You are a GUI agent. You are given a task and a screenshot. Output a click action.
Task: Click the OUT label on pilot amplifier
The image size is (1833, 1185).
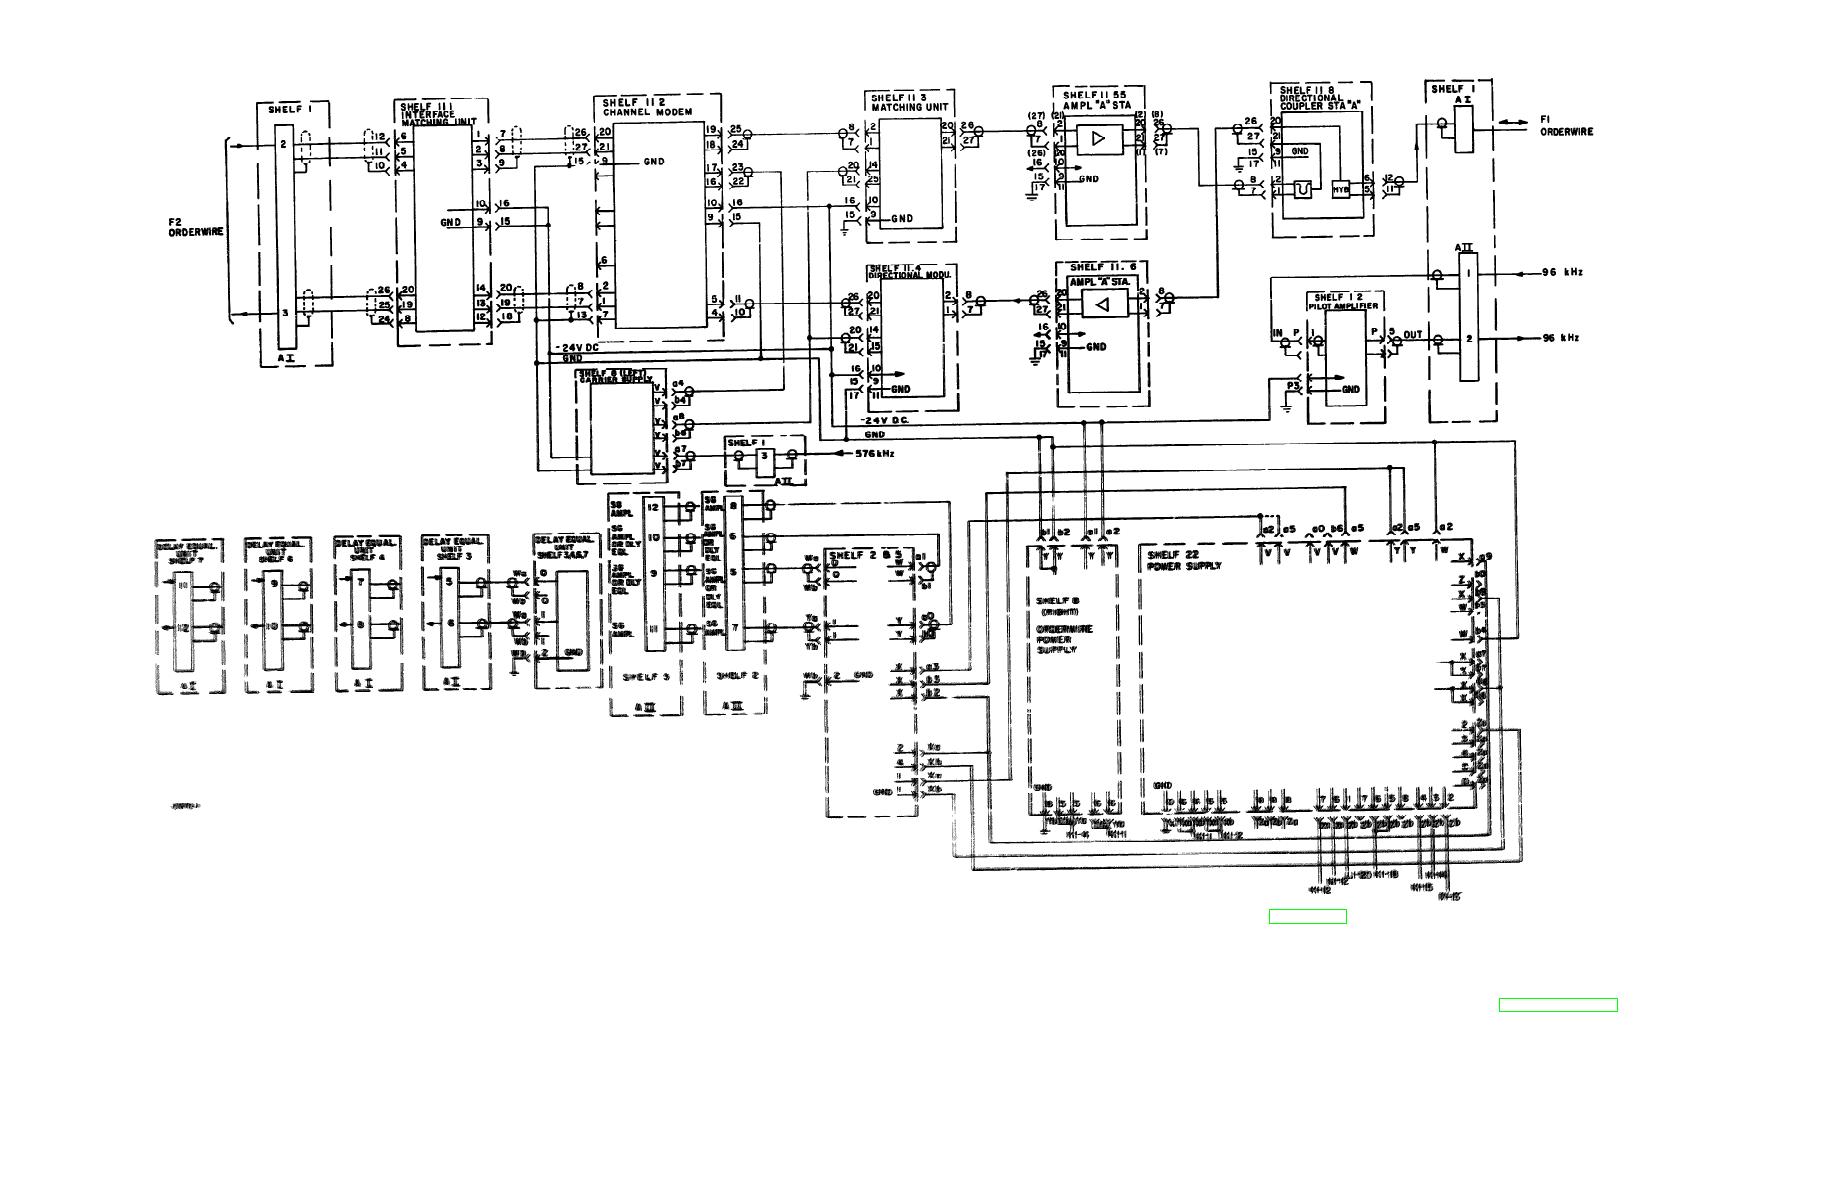[1413, 335]
